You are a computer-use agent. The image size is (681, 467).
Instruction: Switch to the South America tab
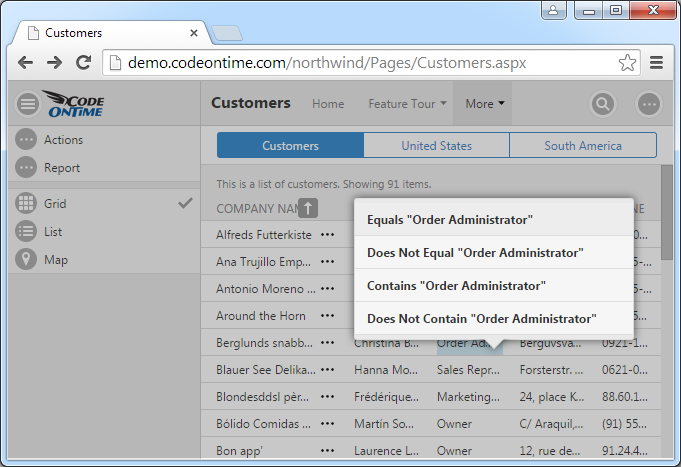[x=583, y=146]
